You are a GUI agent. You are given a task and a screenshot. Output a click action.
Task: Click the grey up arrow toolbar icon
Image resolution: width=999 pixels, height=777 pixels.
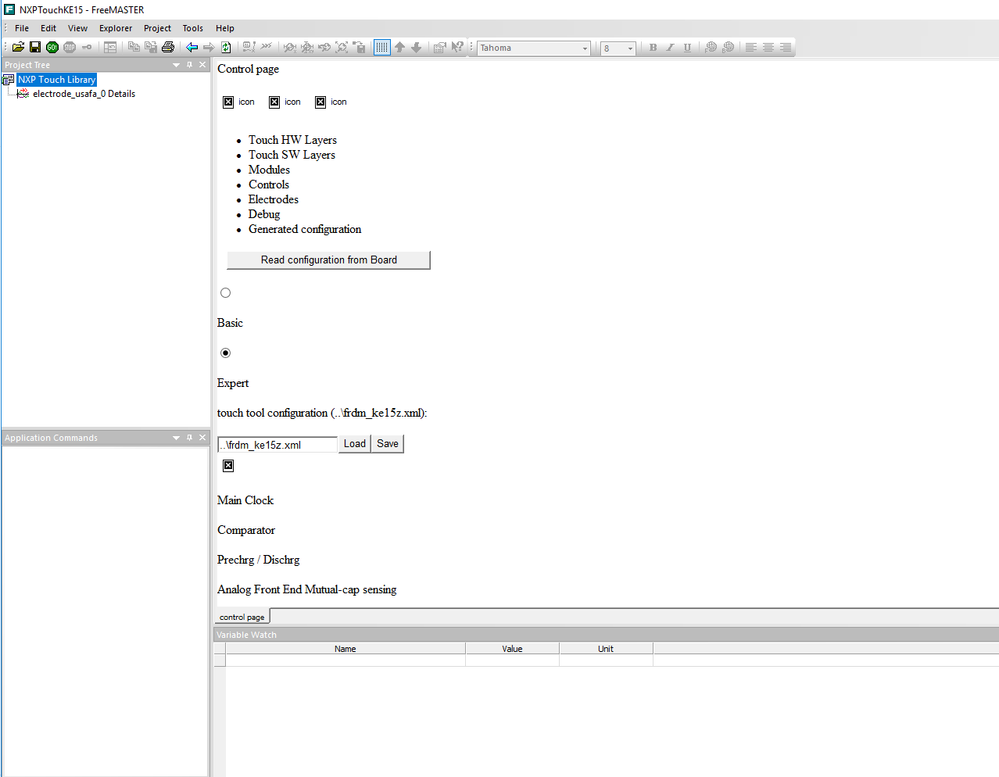point(399,47)
